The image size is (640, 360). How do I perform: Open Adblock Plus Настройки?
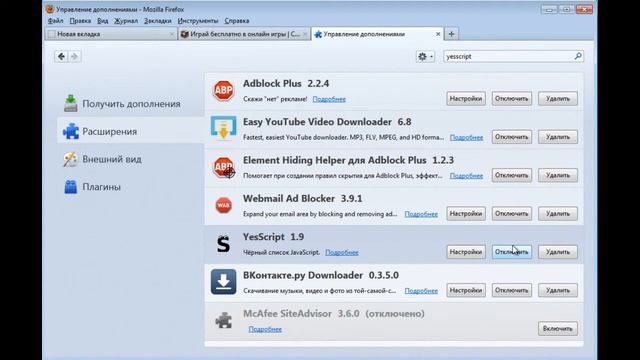point(466,98)
